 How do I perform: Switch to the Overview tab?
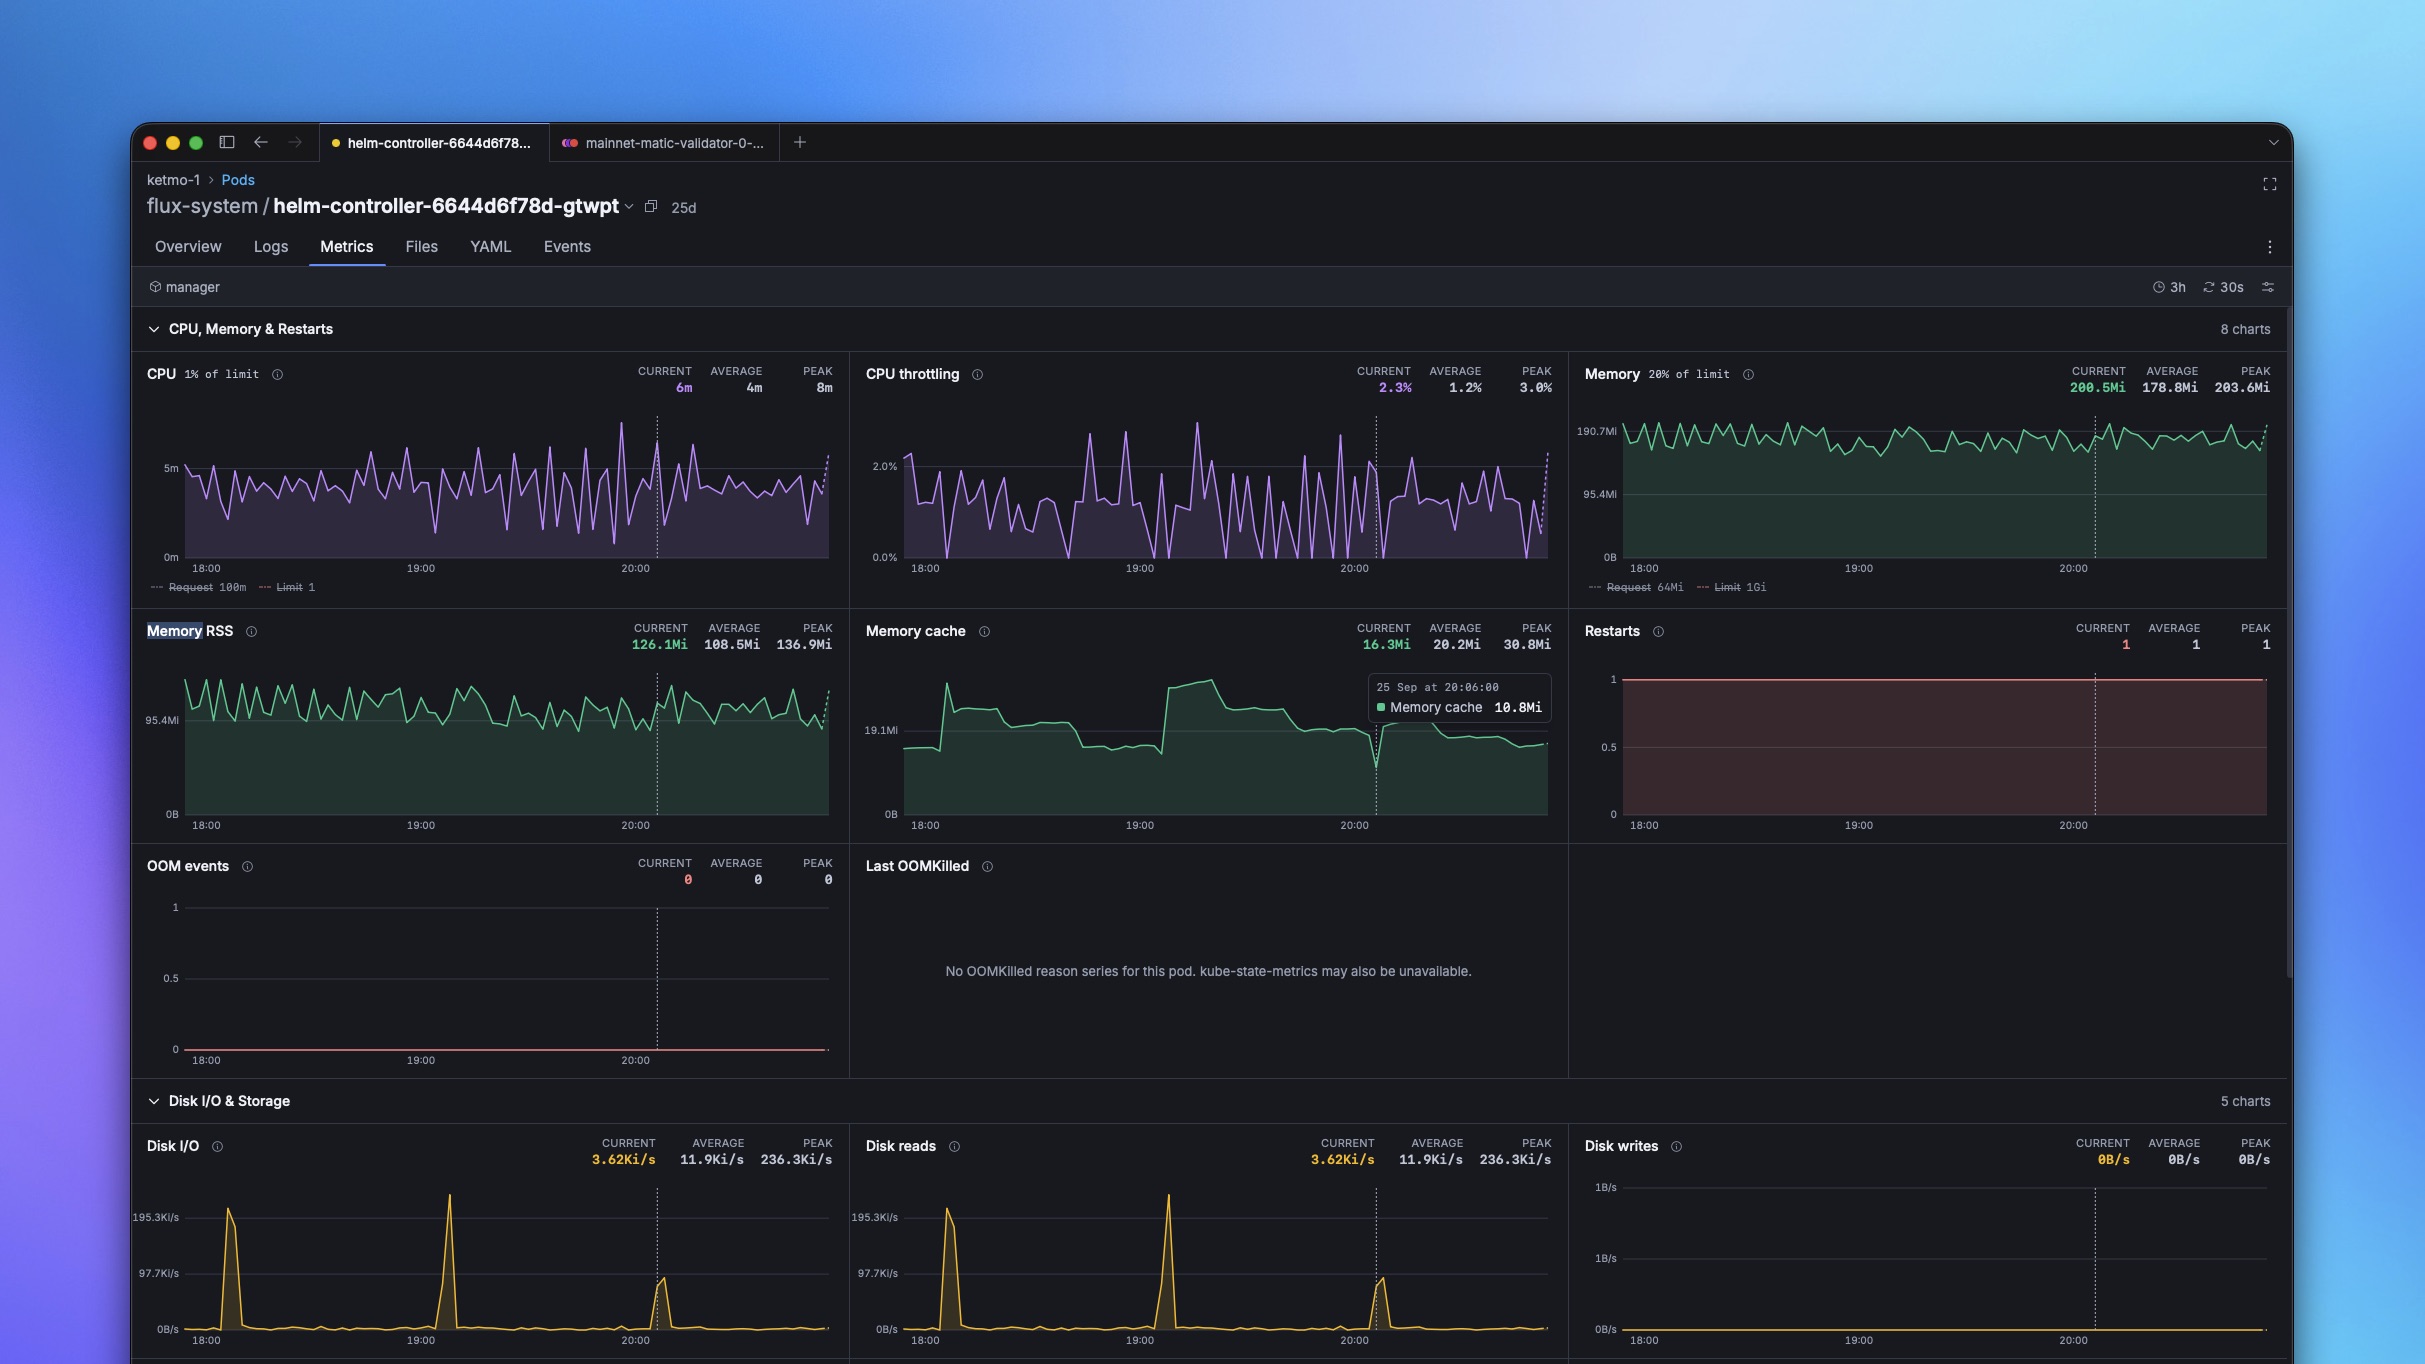tap(188, 246)
